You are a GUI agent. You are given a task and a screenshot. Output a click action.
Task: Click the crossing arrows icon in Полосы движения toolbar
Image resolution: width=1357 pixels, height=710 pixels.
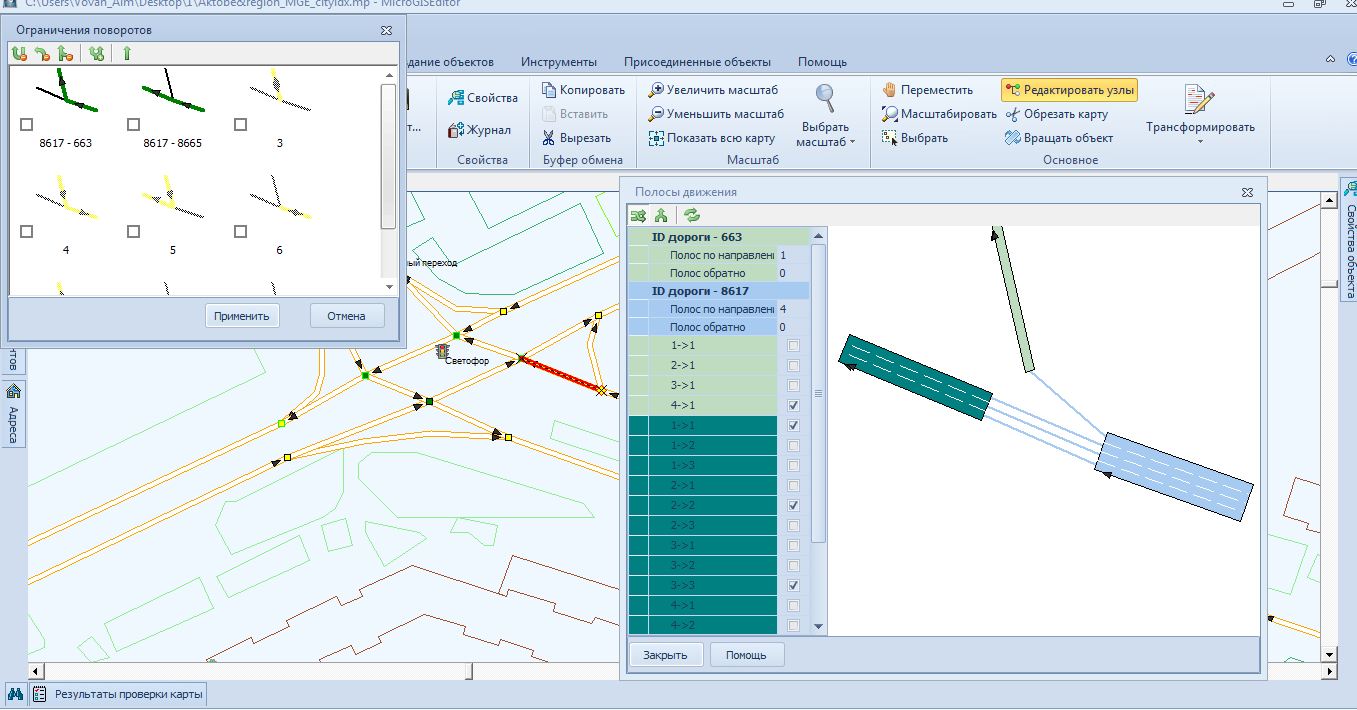(x=639, y=215)
